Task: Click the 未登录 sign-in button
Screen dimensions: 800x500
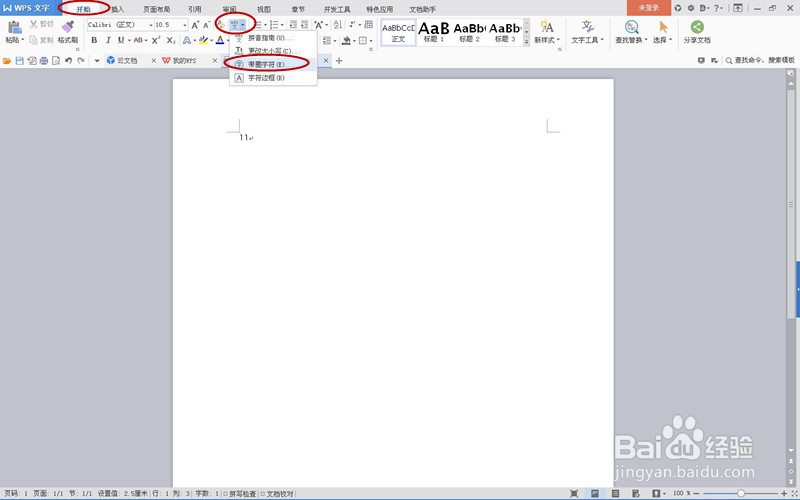Action: [x=648, y=8]
